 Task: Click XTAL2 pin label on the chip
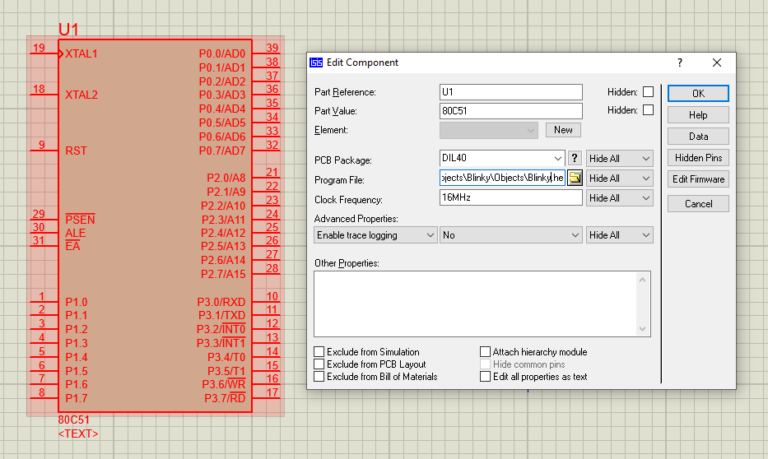click(x=81, y=95)
